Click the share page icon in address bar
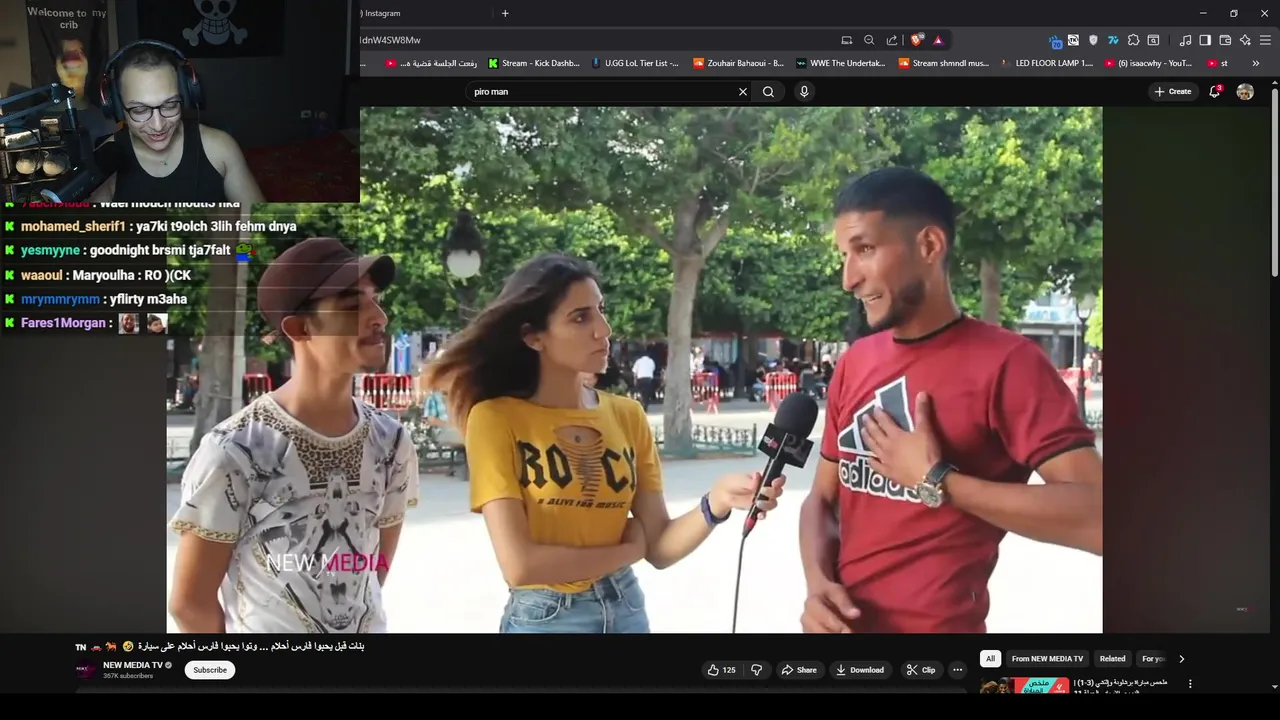Viewport: 1280px width, 720px height. (x=892, y=40)
